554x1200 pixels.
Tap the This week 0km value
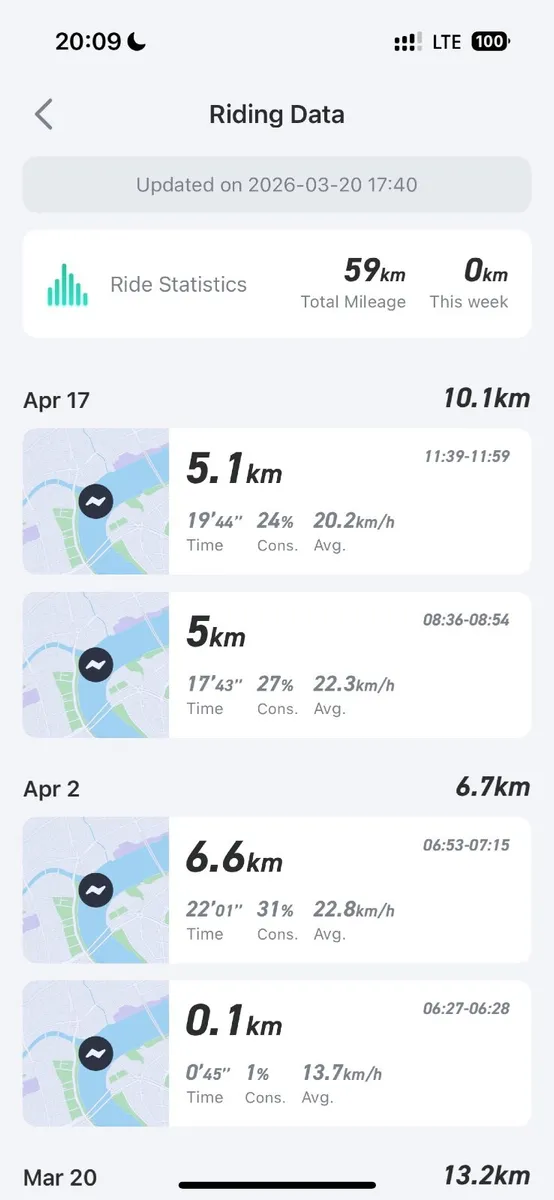[x=486, y=271]
